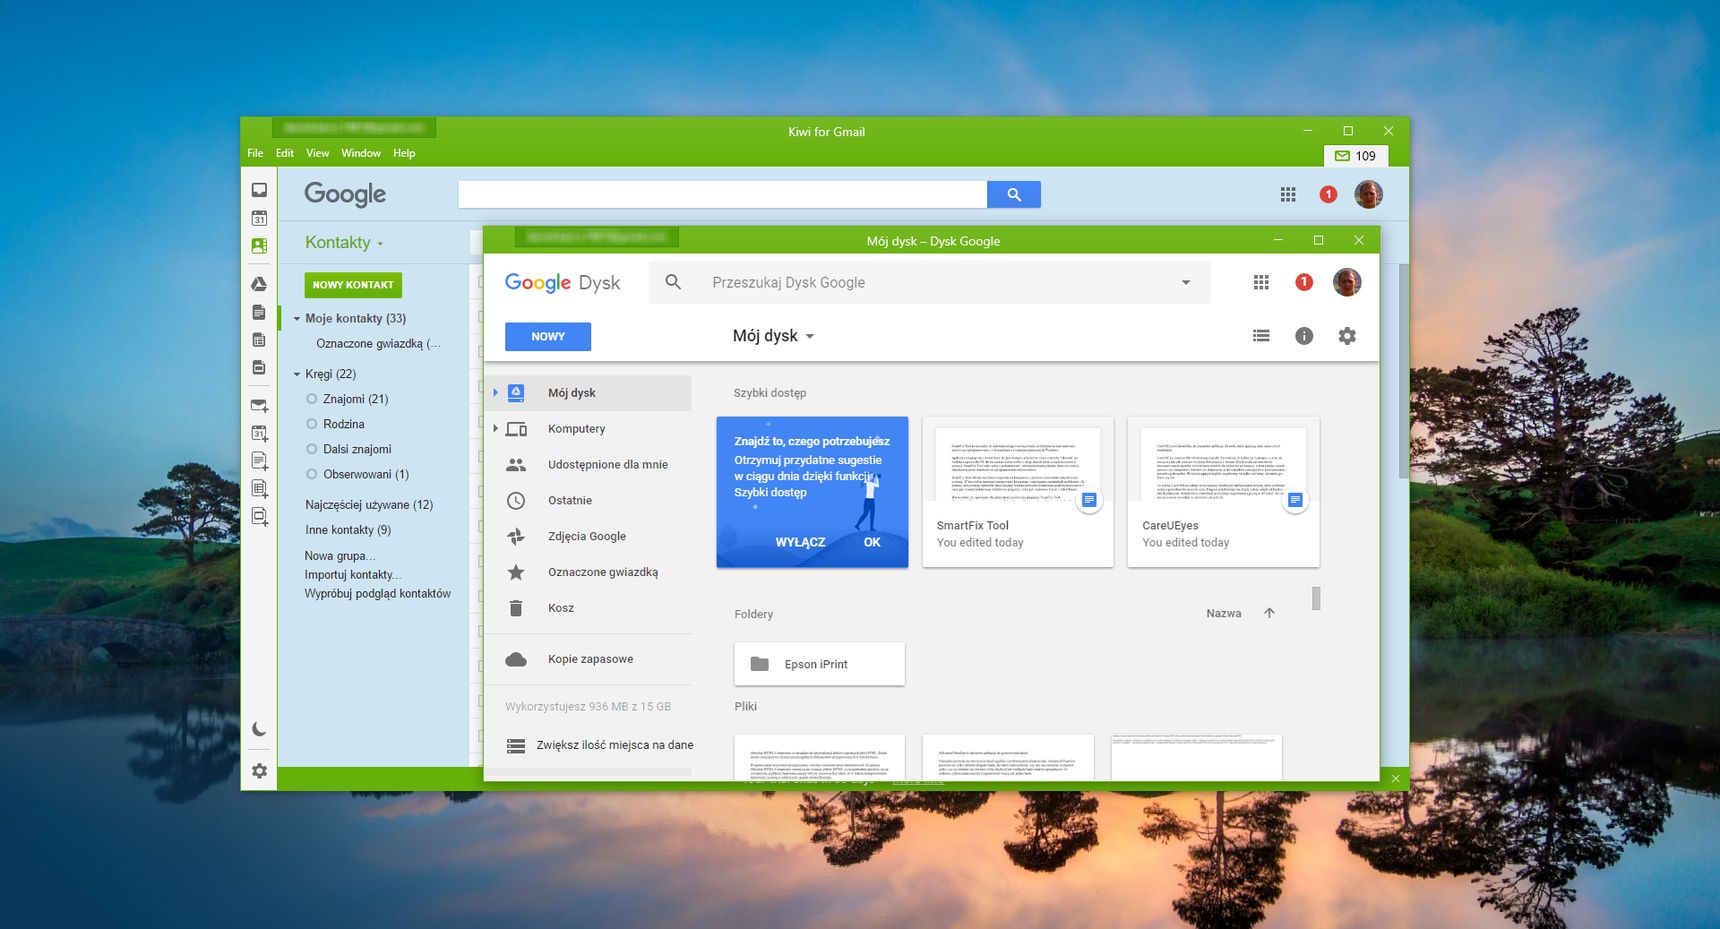1720x929 pixels.
Task: Compose new email via sidebar envelope-plus icon
Action: point(259,406)
